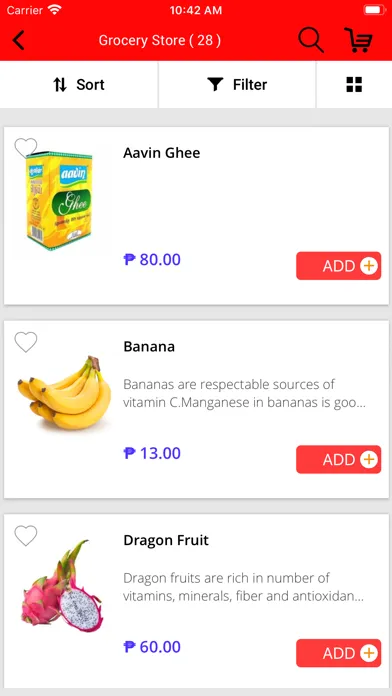The height and width of the screenshot is (696, 392).
Task: Open the Filter options
Action: pyautogui.click(x=237, y=84)
